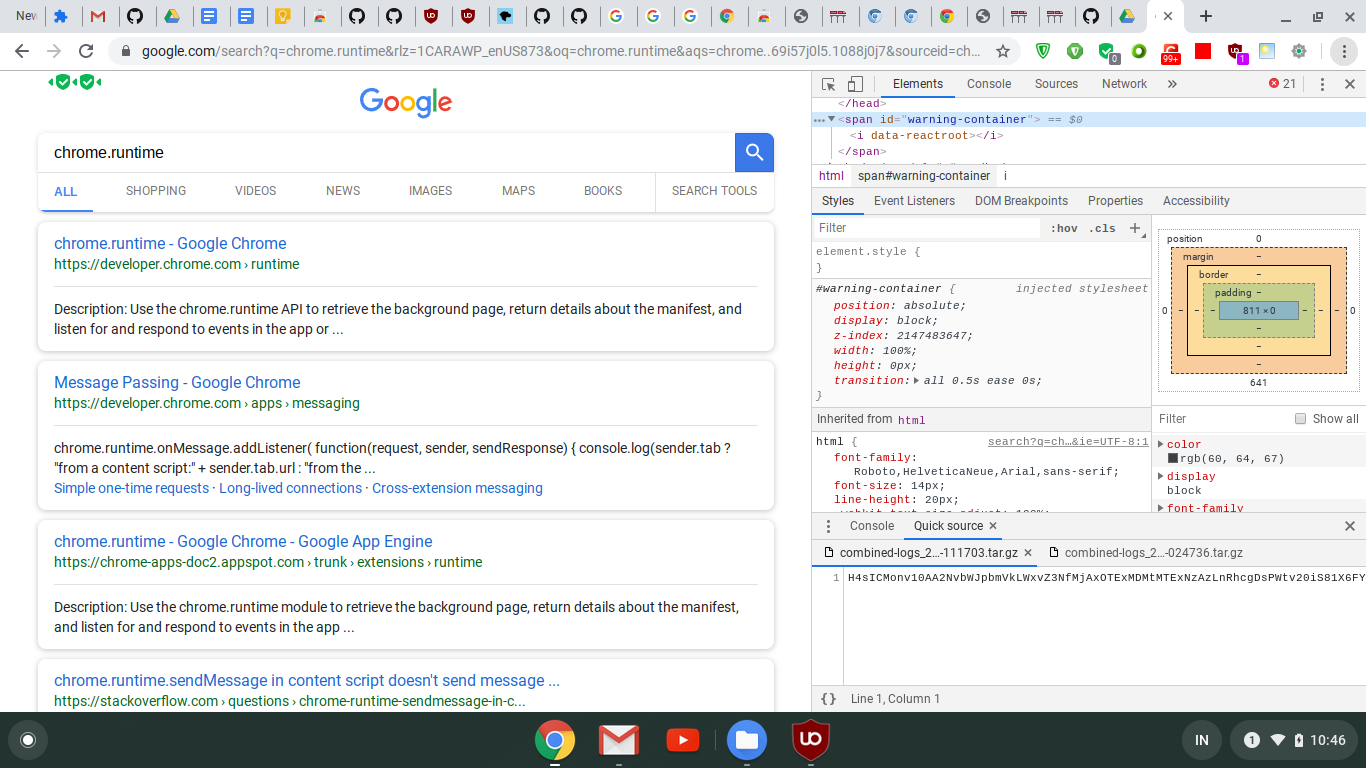The height and width of the screenshot is (768, 1366).
Task: Select the 'i' breadcrumb item
Action: [1005, 176]
